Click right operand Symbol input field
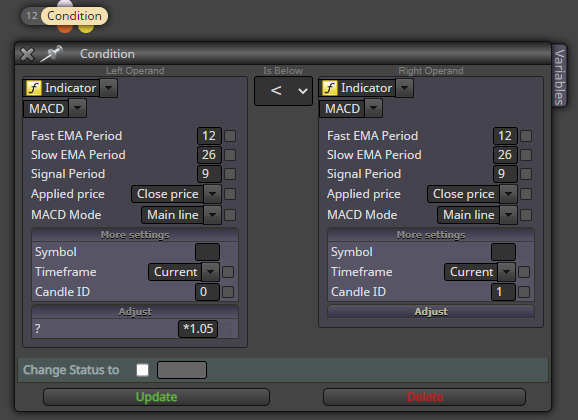578x420 pixels. tap(504, 252)
